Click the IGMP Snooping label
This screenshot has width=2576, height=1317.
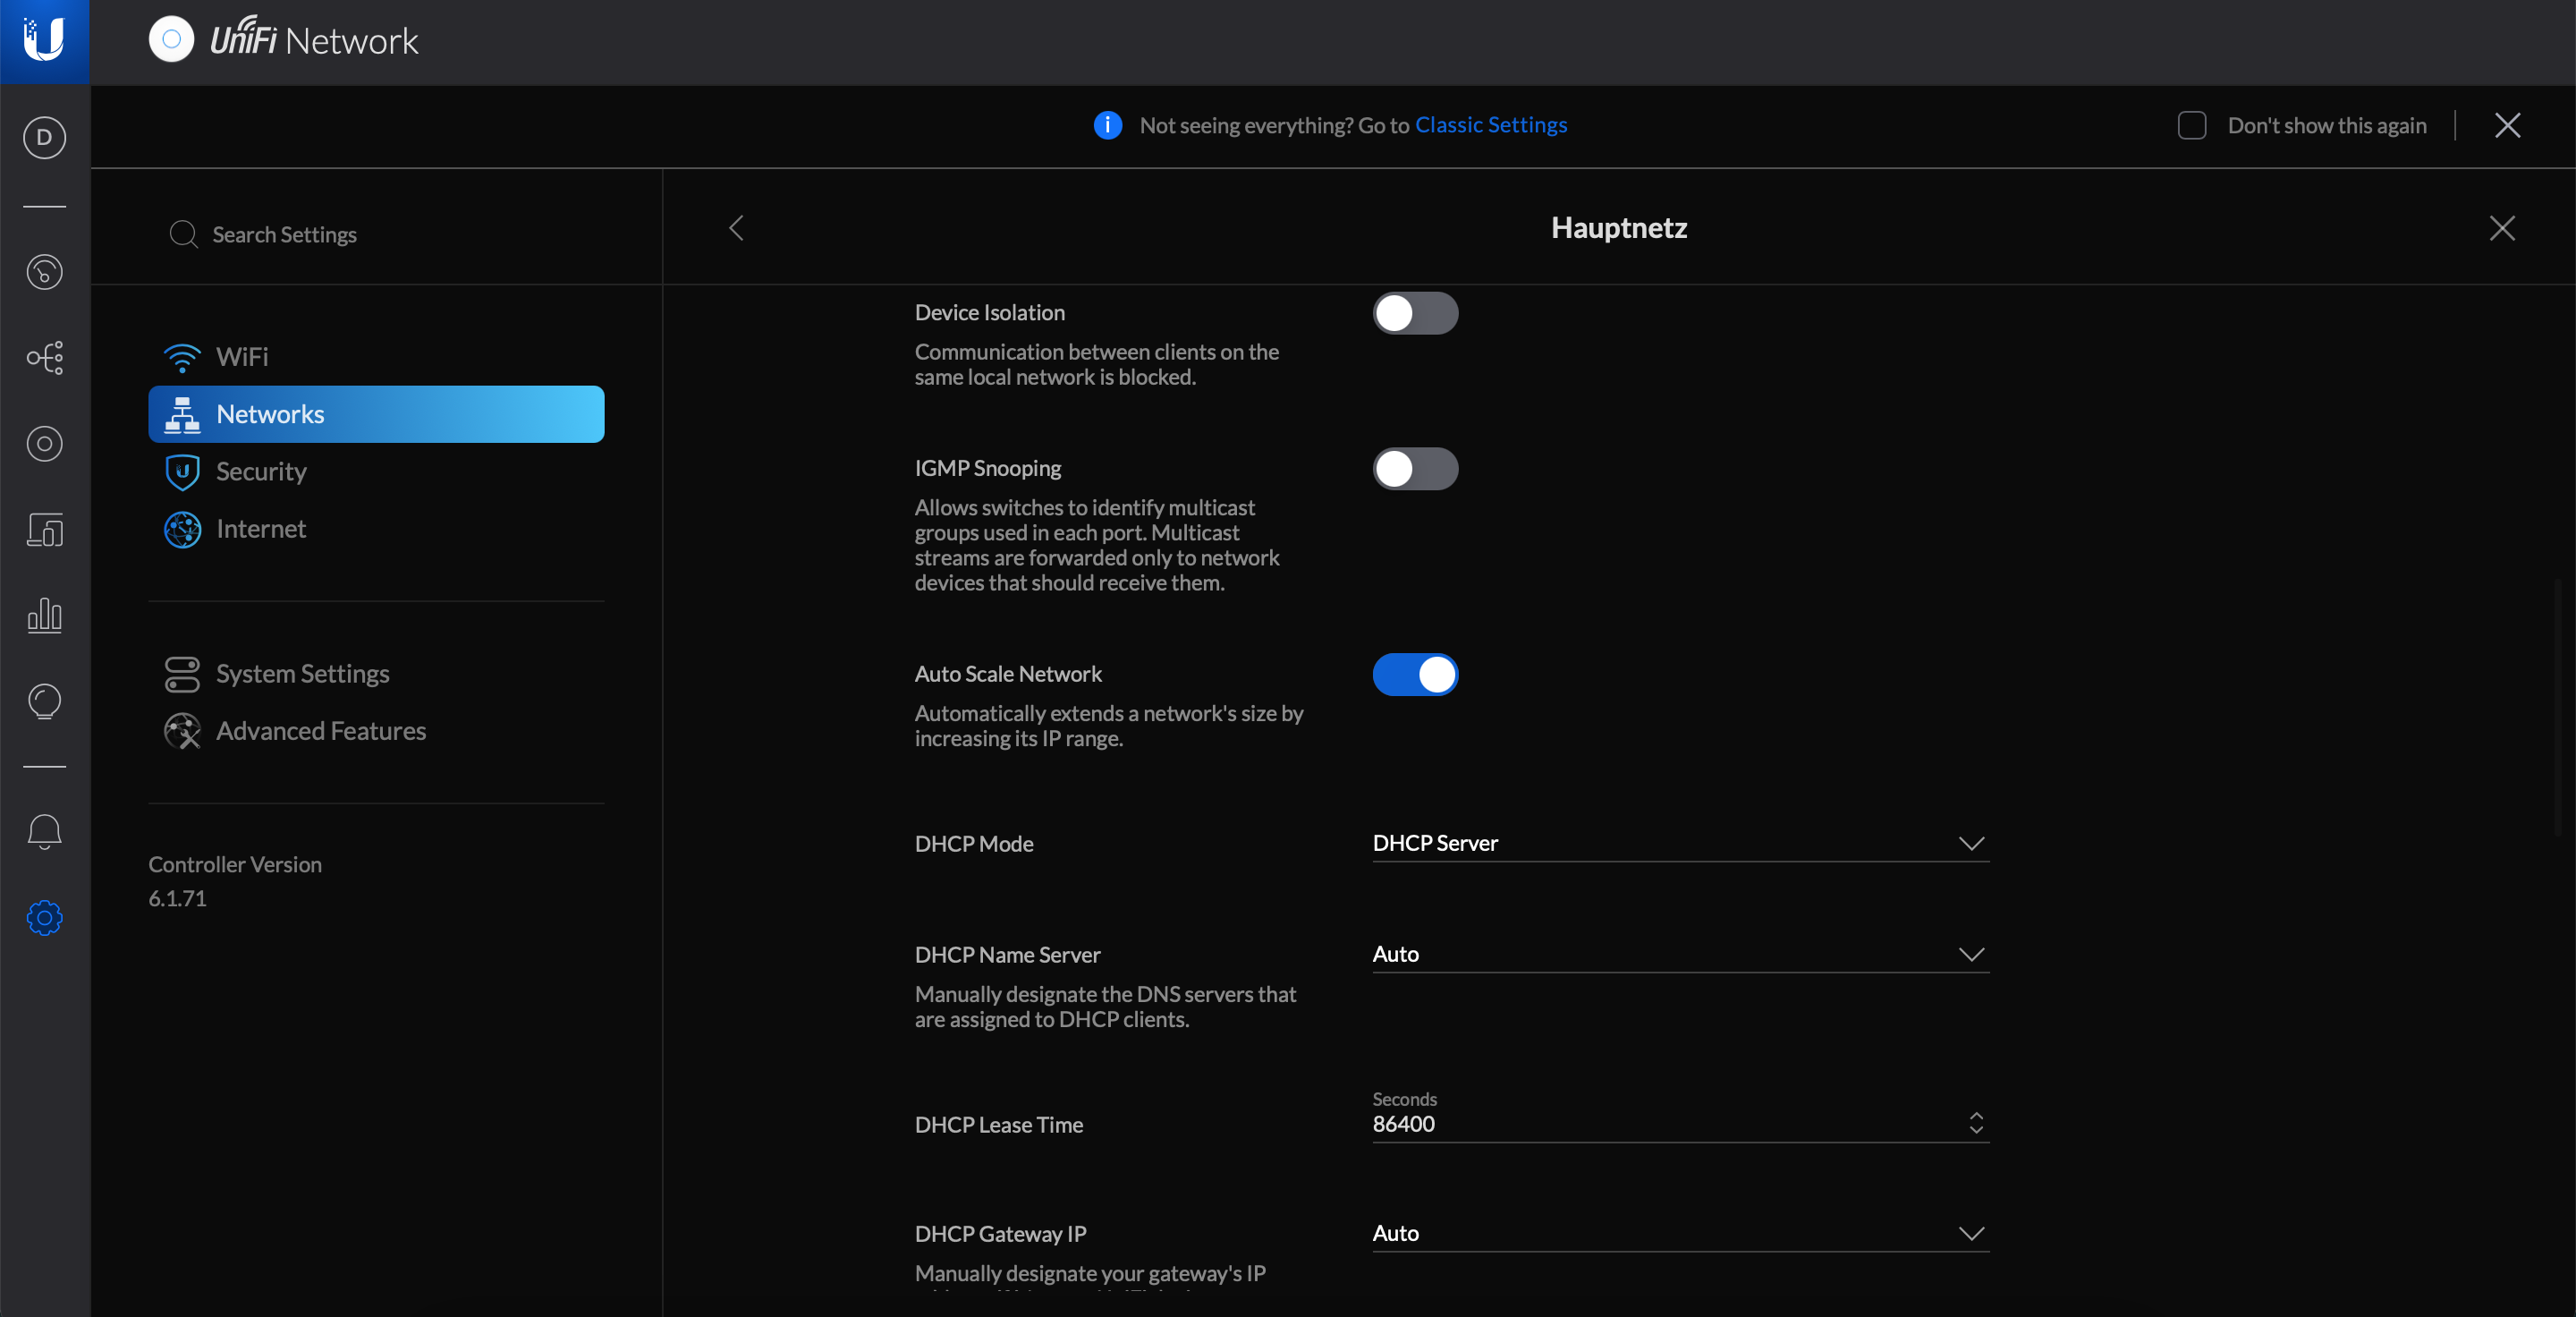tap(987, 468)
